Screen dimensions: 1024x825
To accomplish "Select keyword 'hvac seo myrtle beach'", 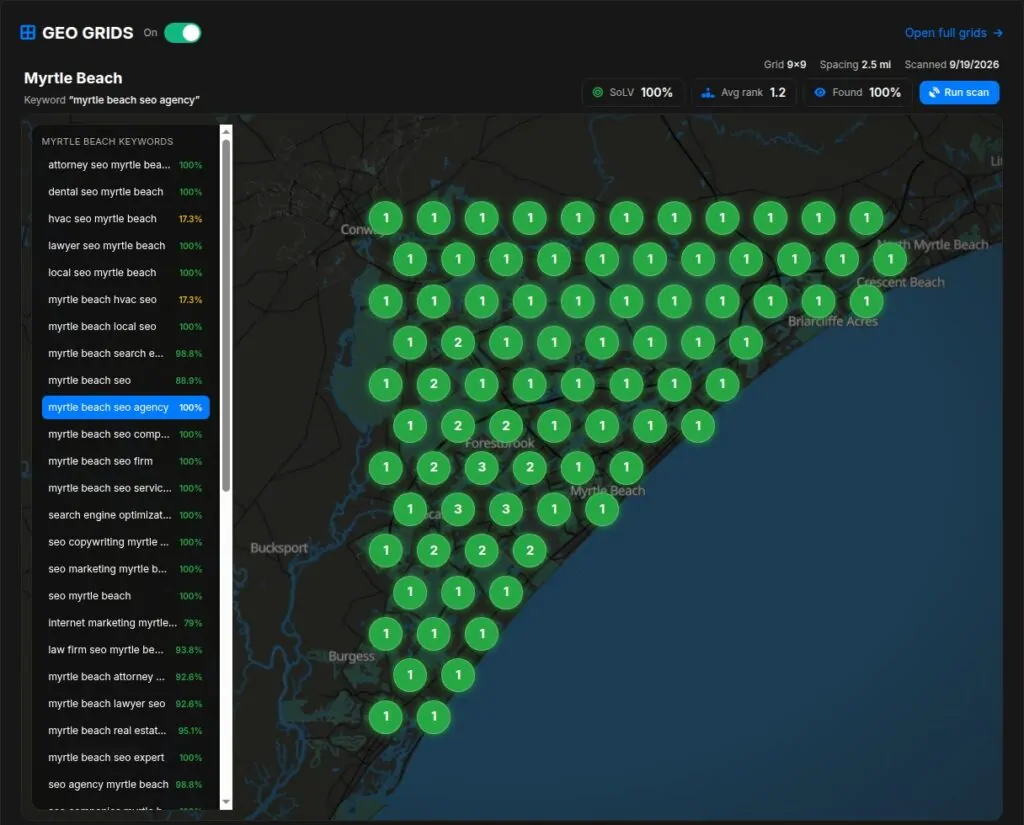I will 125,219.
